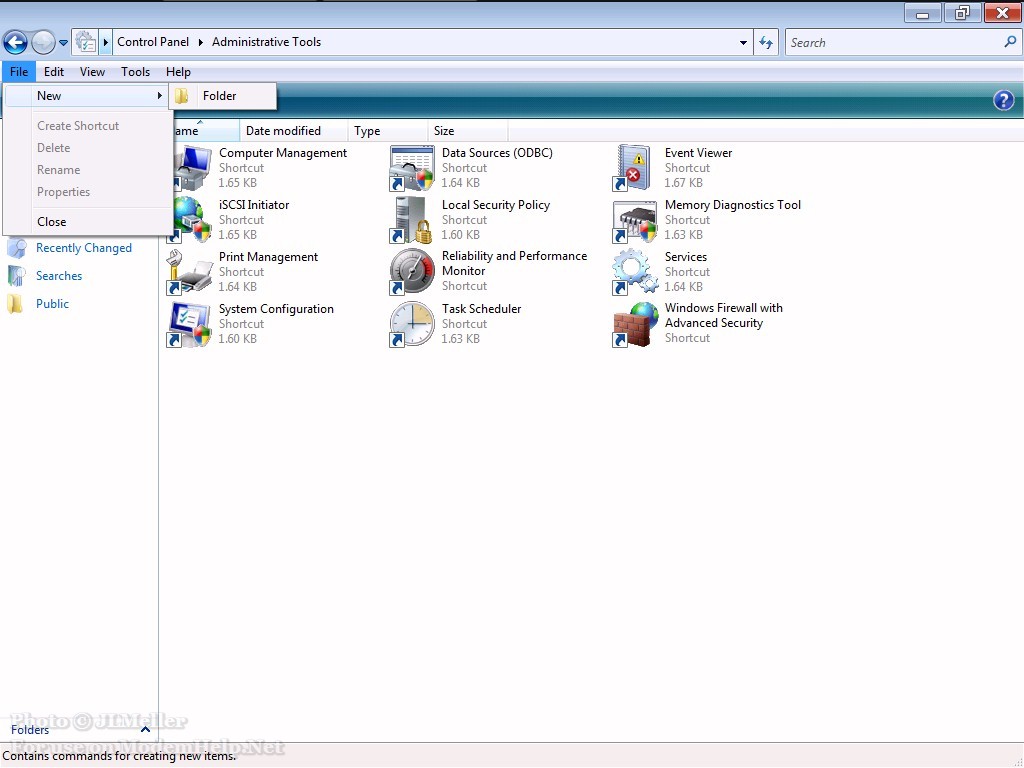Click the search magnifier icon
1024x768 pixels.
[1010, 42]
